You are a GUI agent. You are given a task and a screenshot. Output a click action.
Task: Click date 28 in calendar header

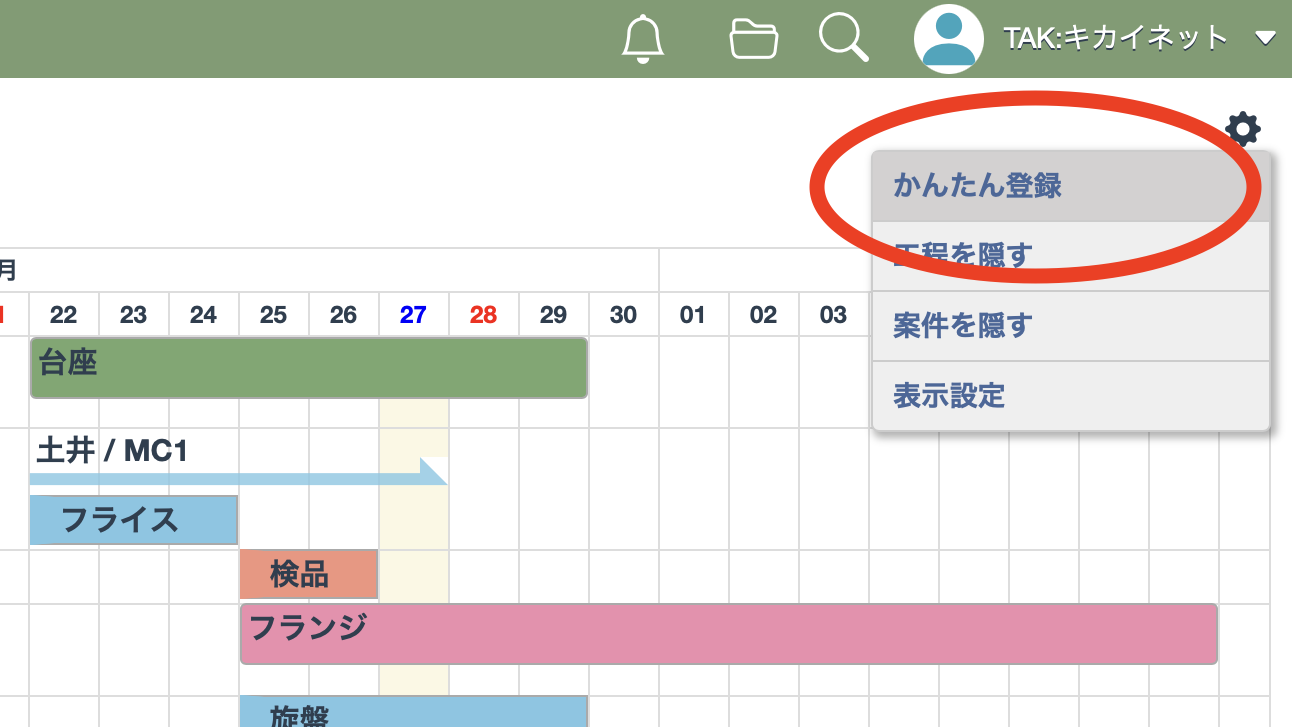pyautogui.click(x=483, y=315)
